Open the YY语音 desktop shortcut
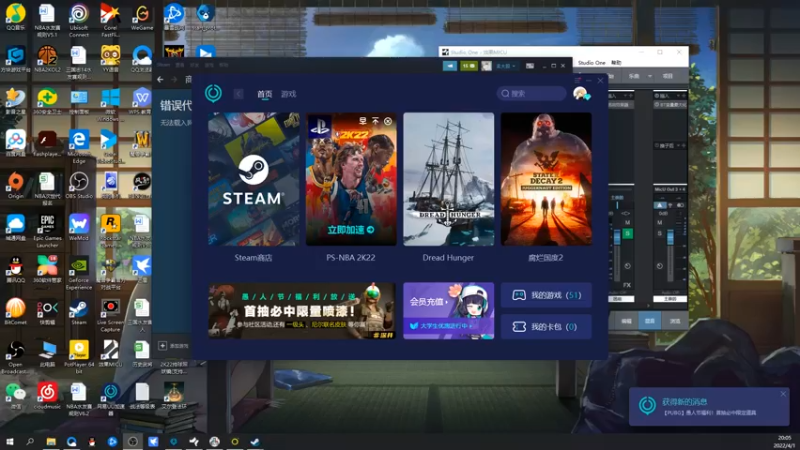Viewport: 800px width, 450px height. (110, 59)
